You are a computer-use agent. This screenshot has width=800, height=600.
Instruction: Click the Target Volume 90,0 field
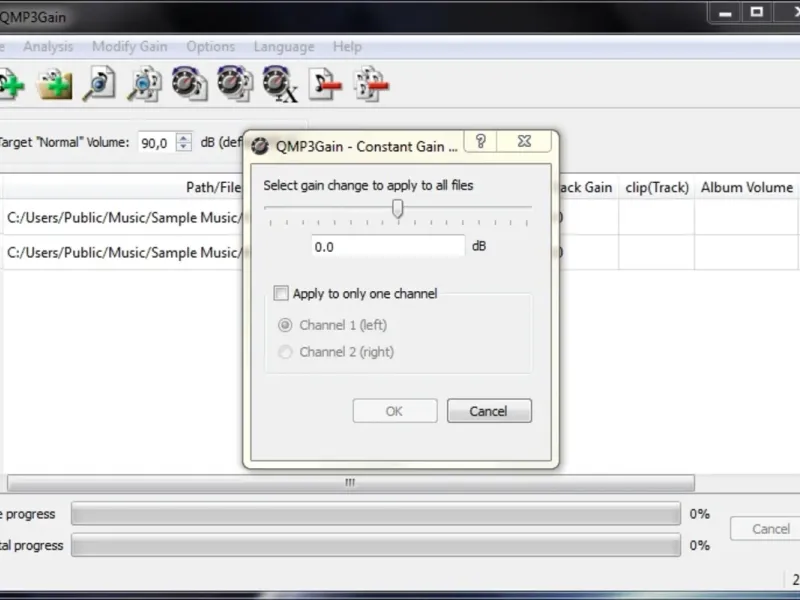[x=157, y=142]
